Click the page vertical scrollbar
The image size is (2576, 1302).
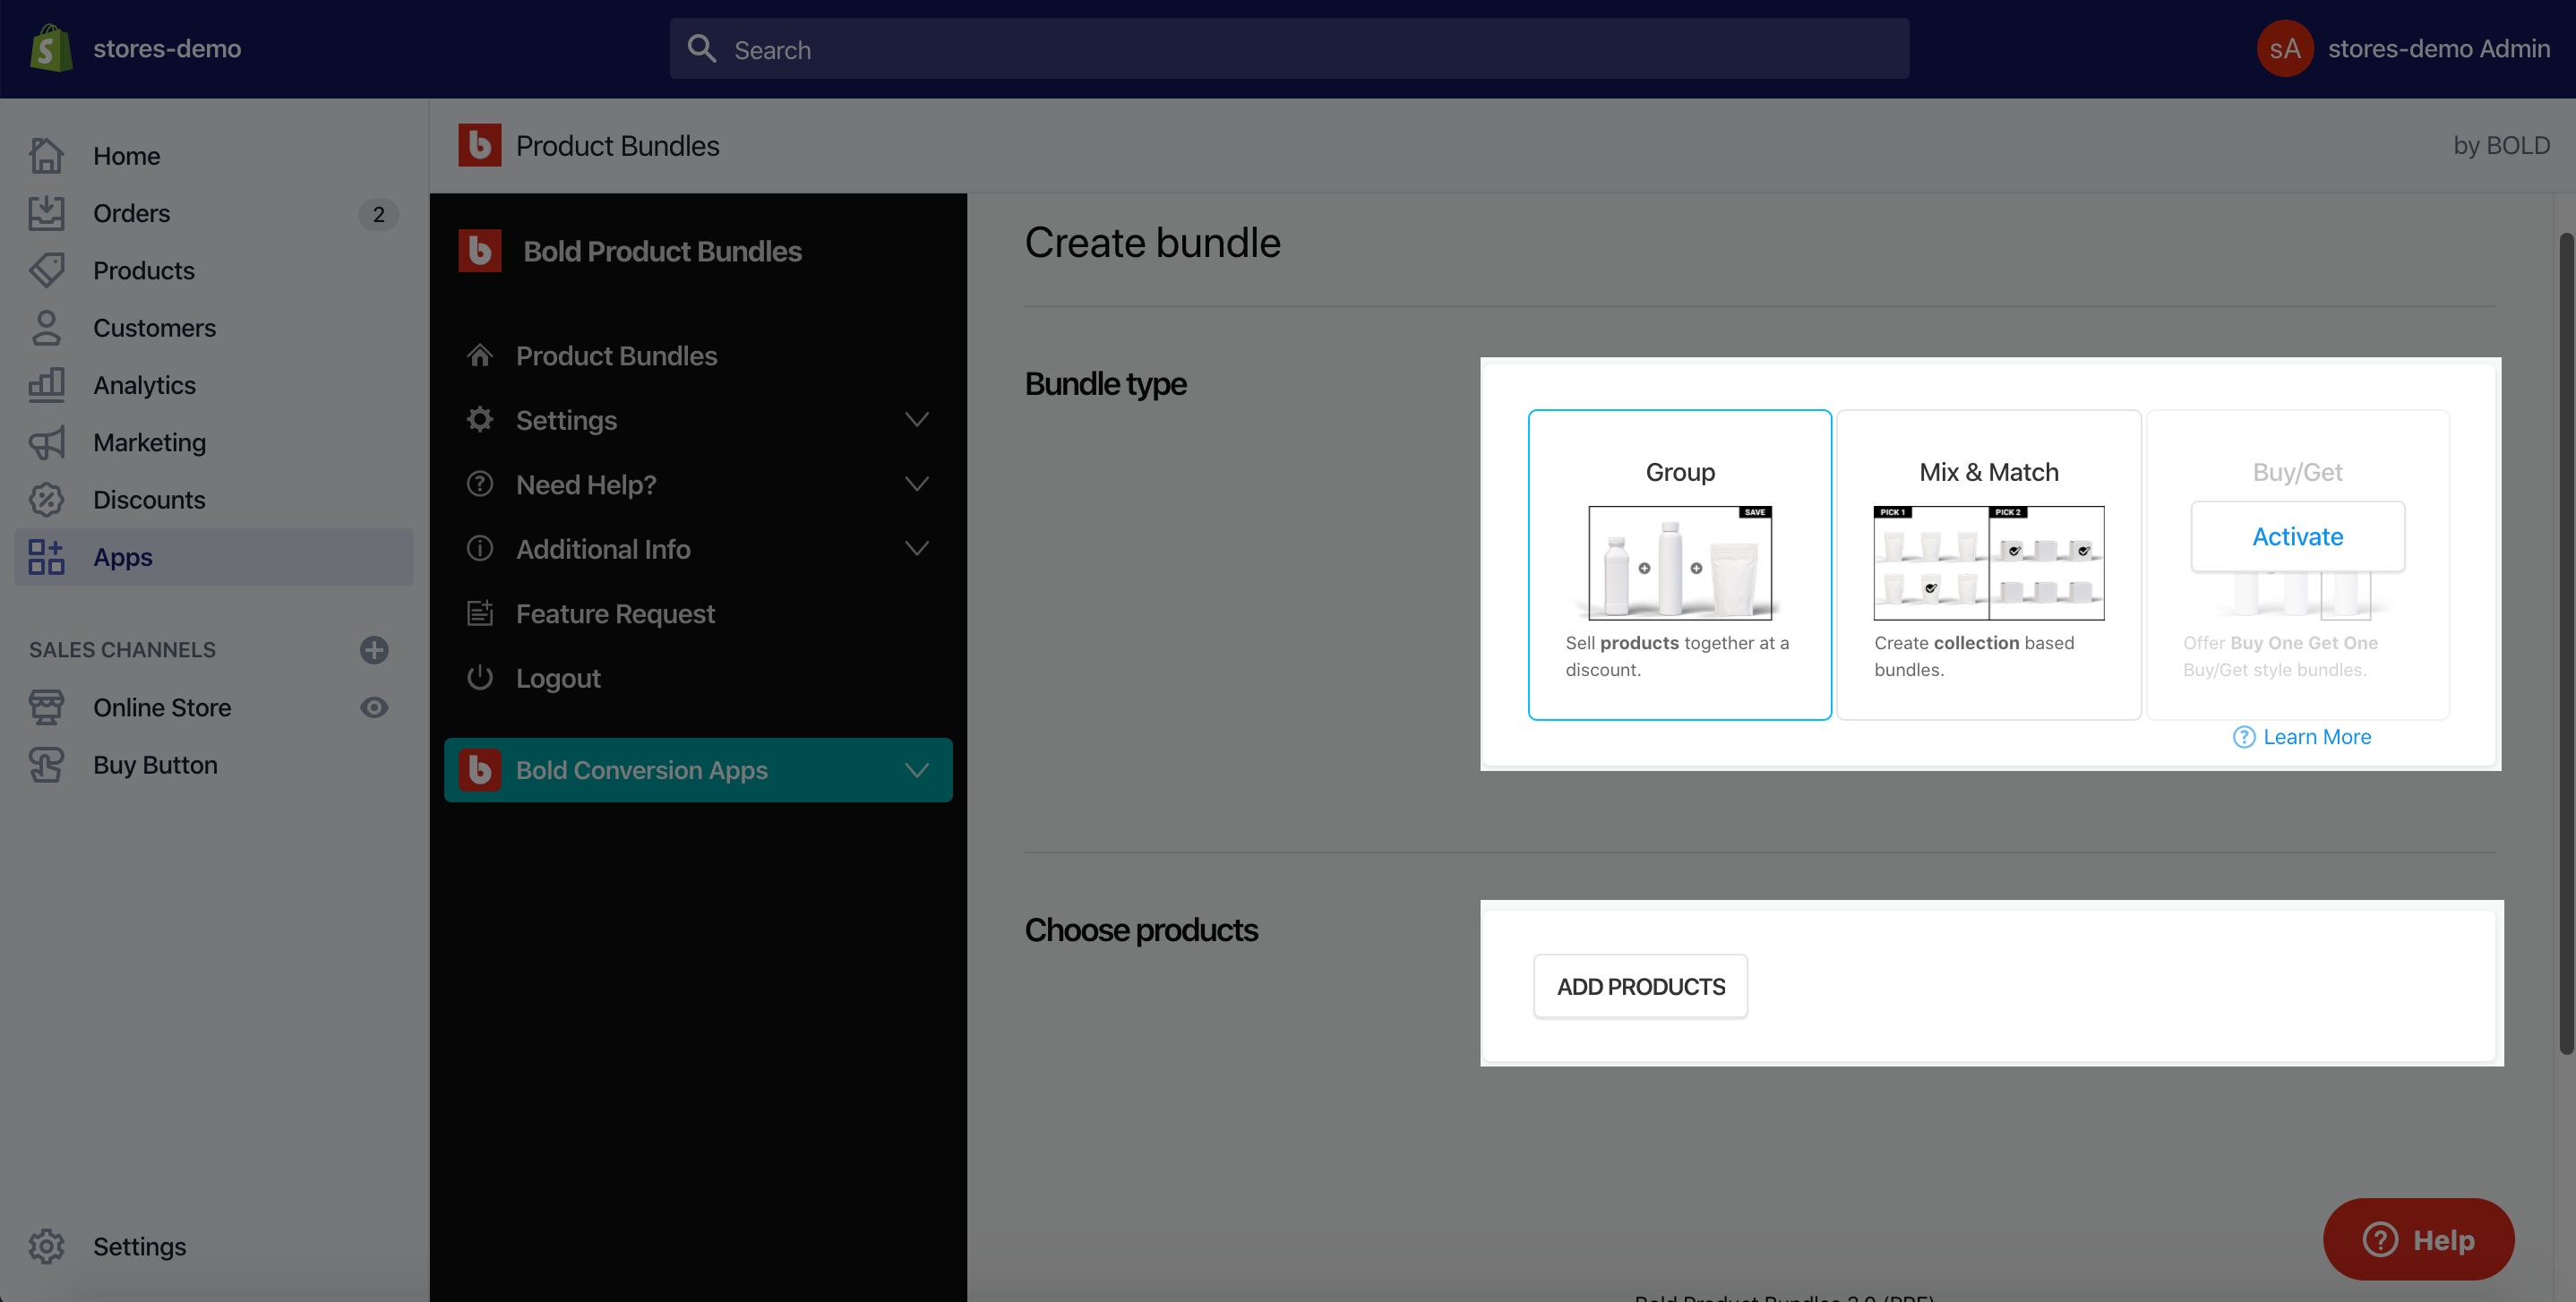[x=2566, y=643]
